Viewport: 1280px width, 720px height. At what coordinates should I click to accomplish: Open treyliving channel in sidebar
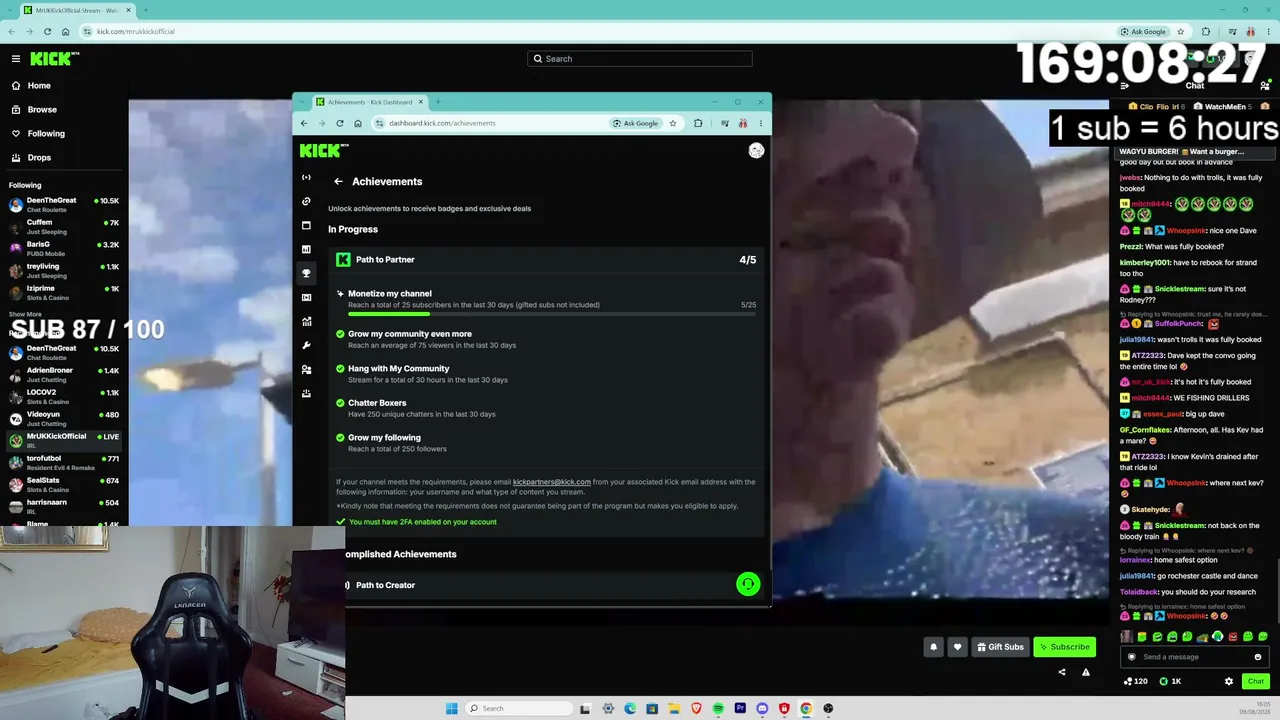[x=64, y=270]
